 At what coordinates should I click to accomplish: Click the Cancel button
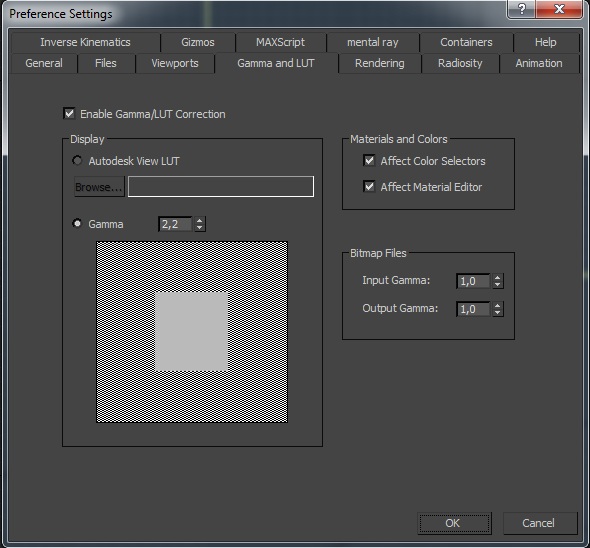tap(540, 523)
